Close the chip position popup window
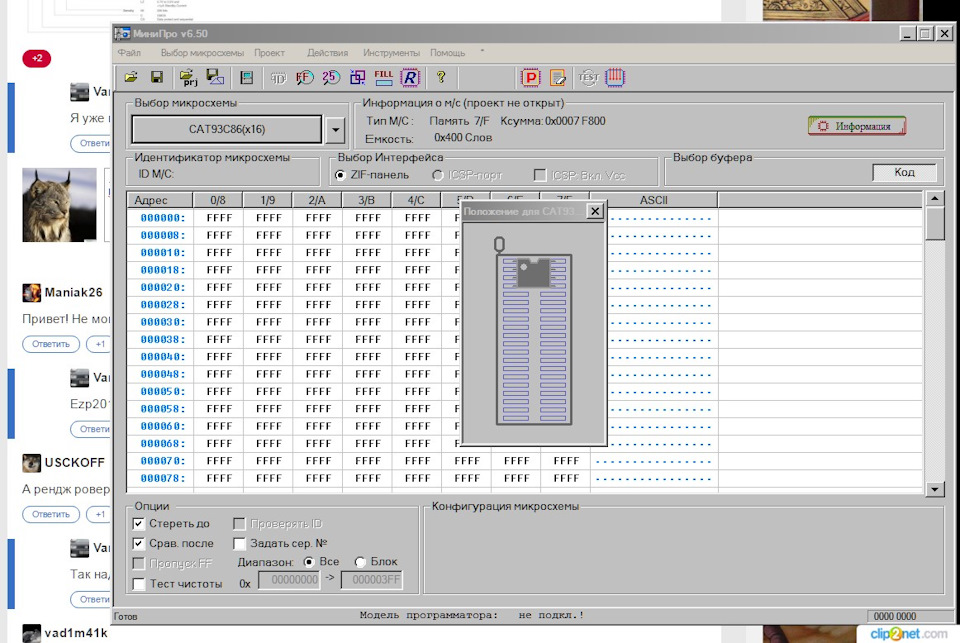This screenshot has height=643, width=960. point(595,211)
